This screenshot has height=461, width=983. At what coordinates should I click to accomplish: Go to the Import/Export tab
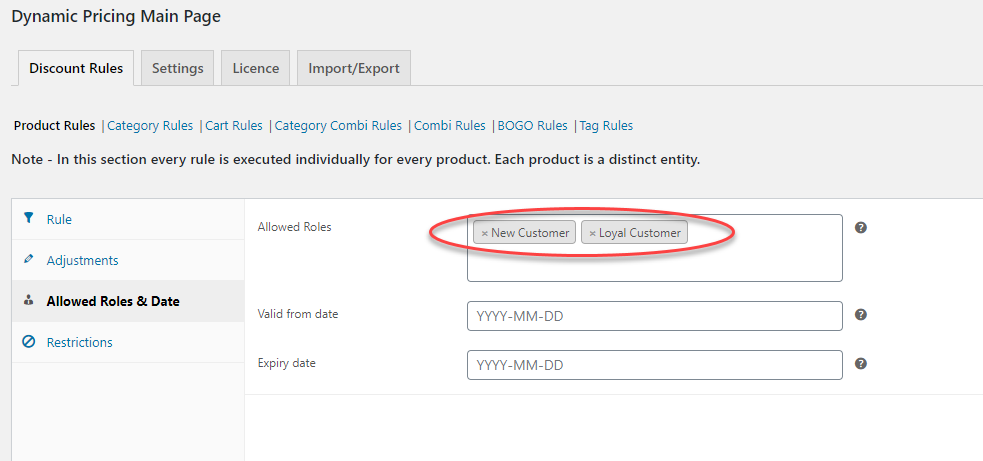354,68
